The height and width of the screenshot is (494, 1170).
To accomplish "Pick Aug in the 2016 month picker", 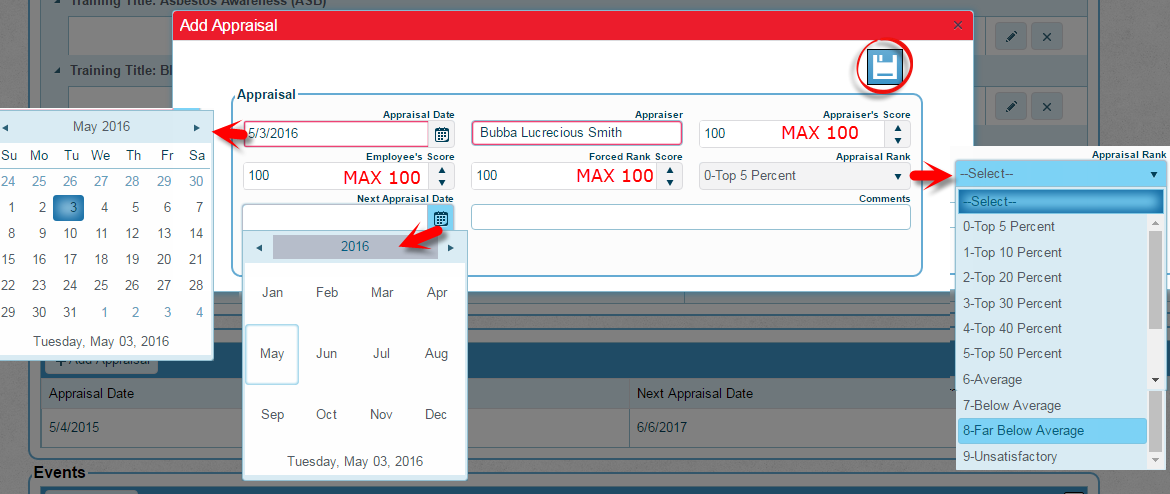I will coord(436,353).
